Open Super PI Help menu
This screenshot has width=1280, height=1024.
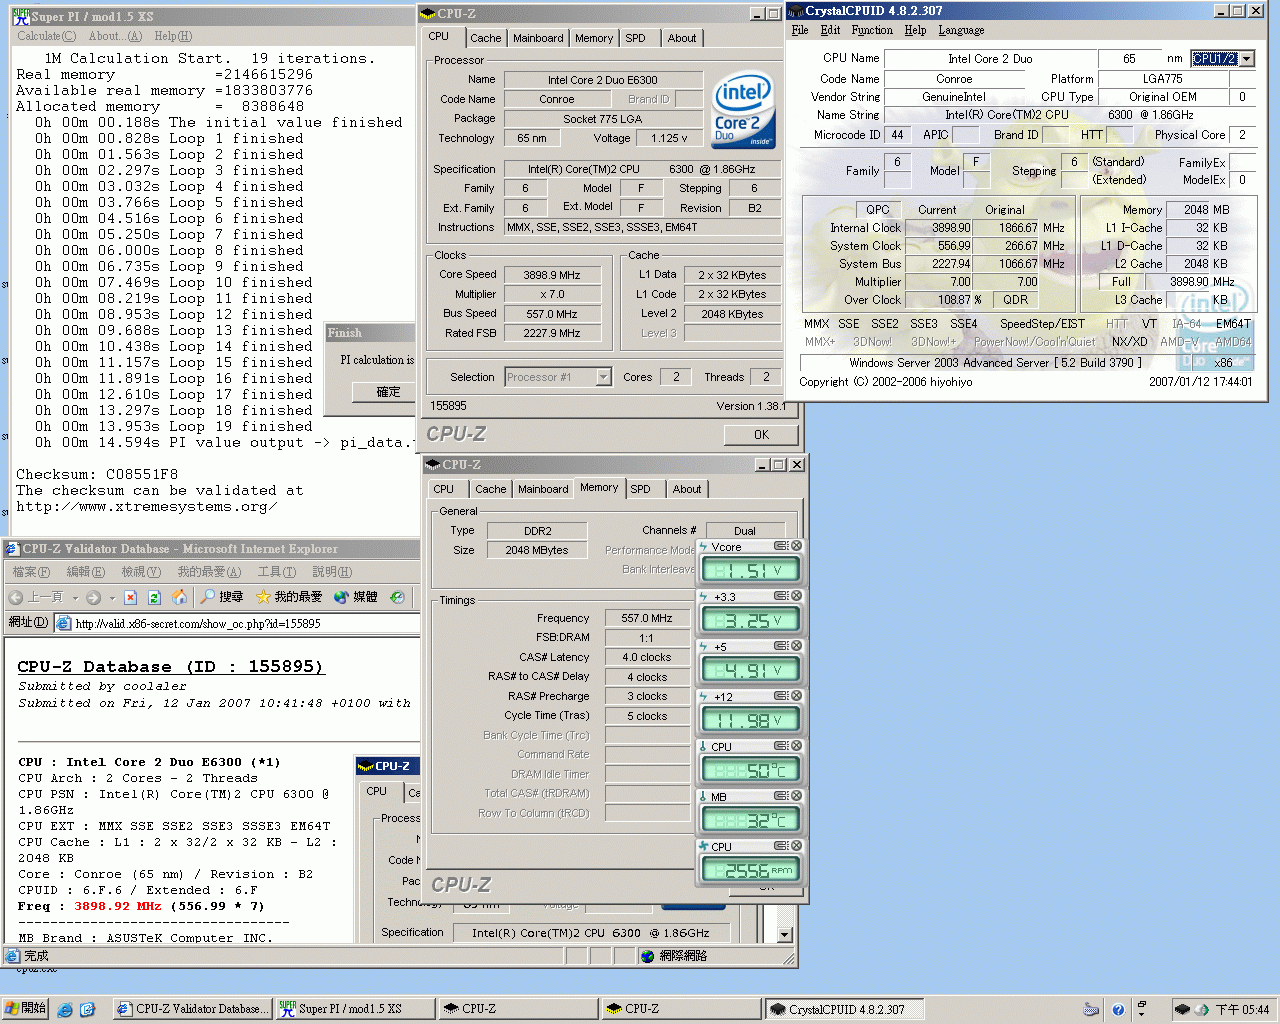pos(172,36)
